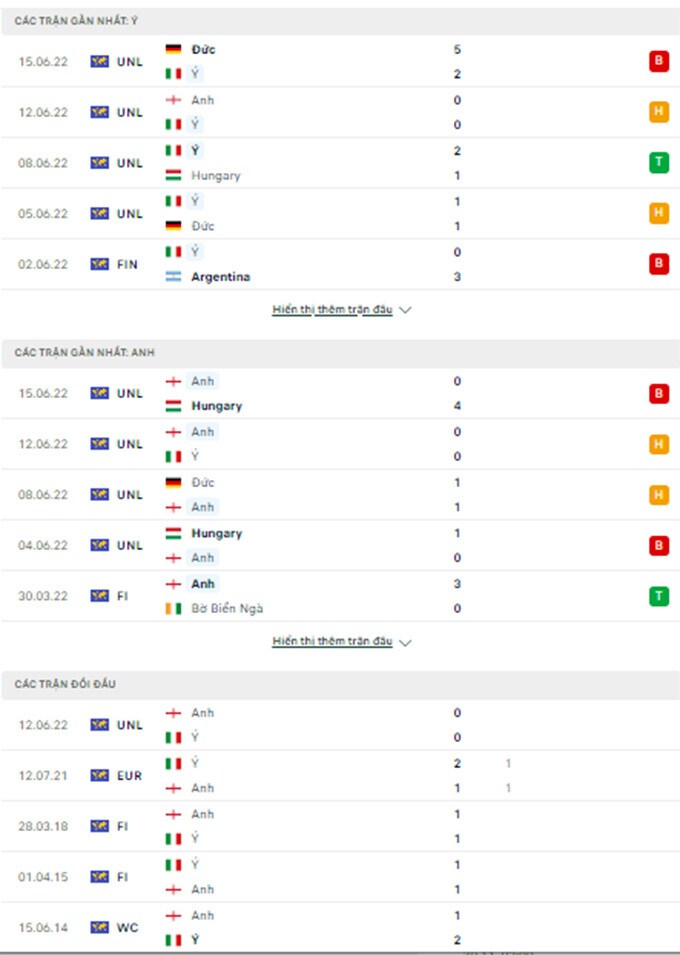Click the green T badge for Ý vs Hungary

click(x=658, y=163)
